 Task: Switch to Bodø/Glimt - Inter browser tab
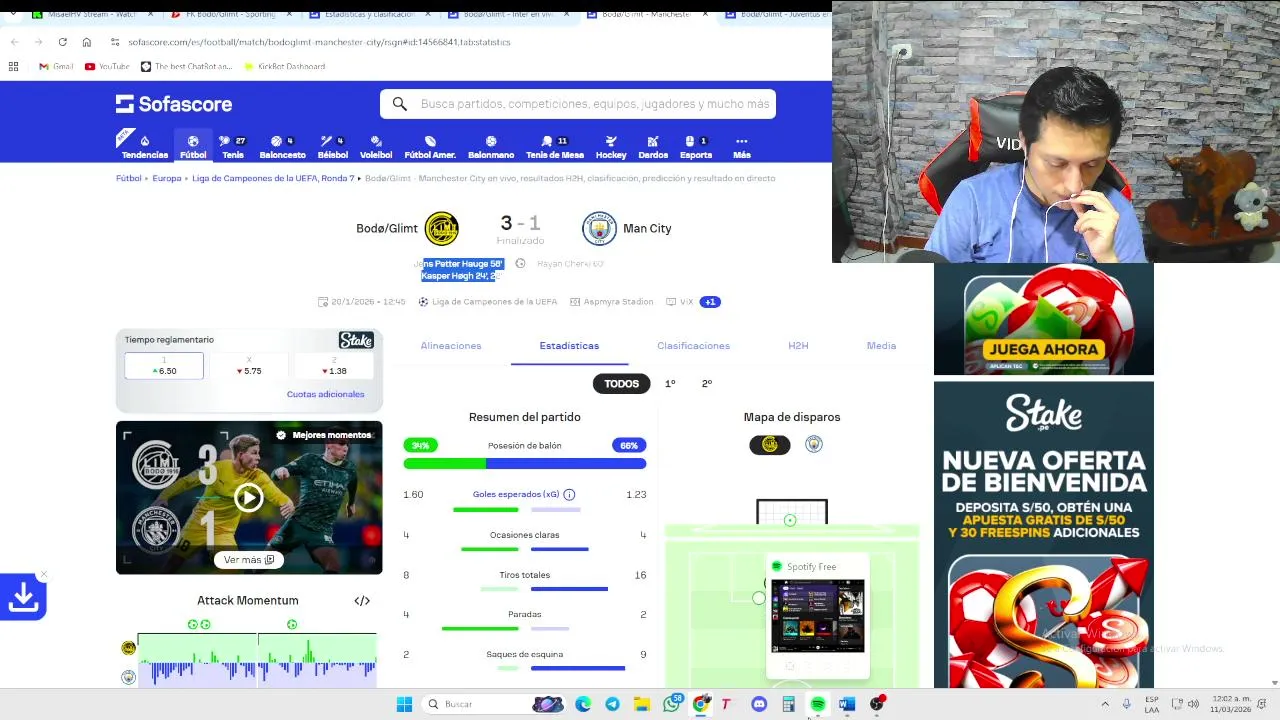[x=505, y=15]
